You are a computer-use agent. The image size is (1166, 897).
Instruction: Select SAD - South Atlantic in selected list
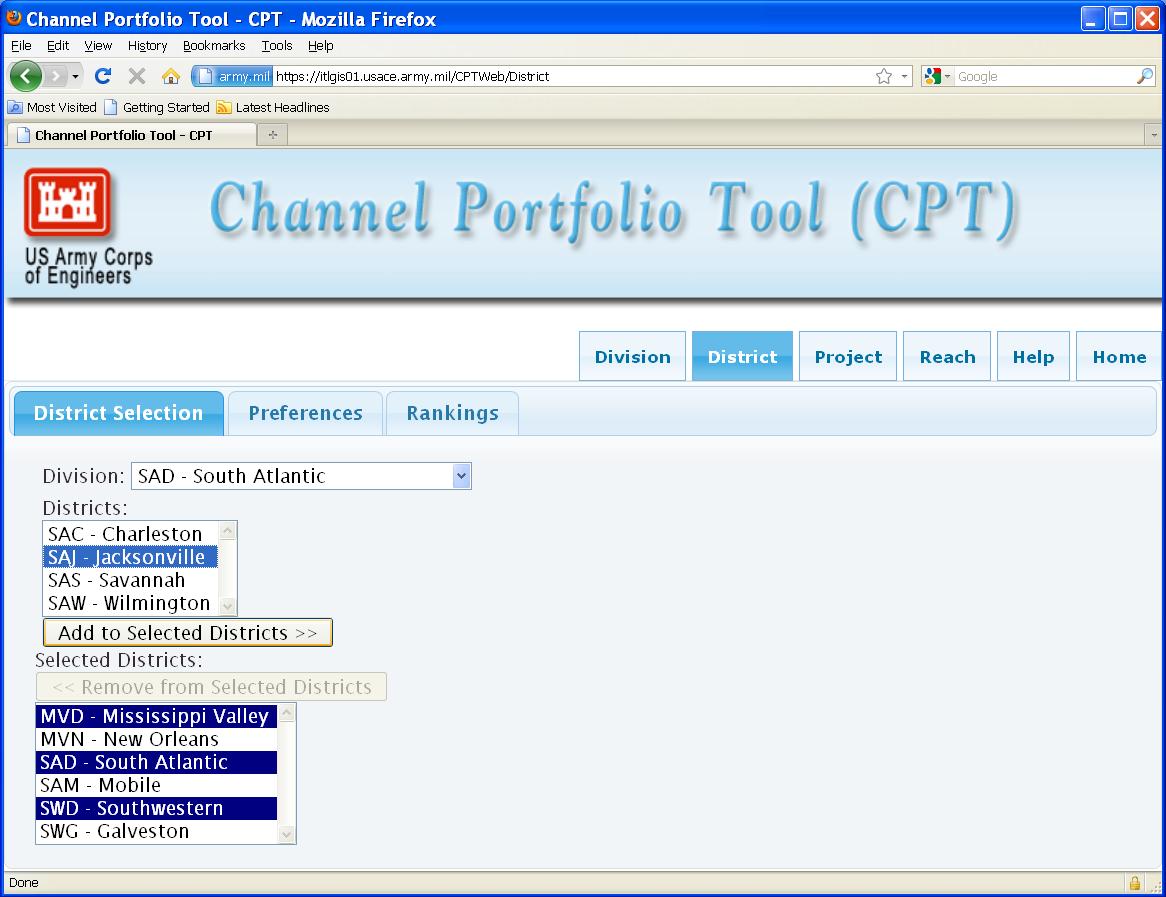(x=157, y=762)
